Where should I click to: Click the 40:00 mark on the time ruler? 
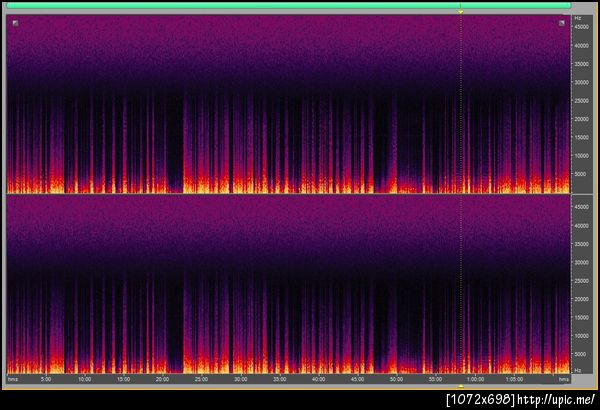click(318, 379)
